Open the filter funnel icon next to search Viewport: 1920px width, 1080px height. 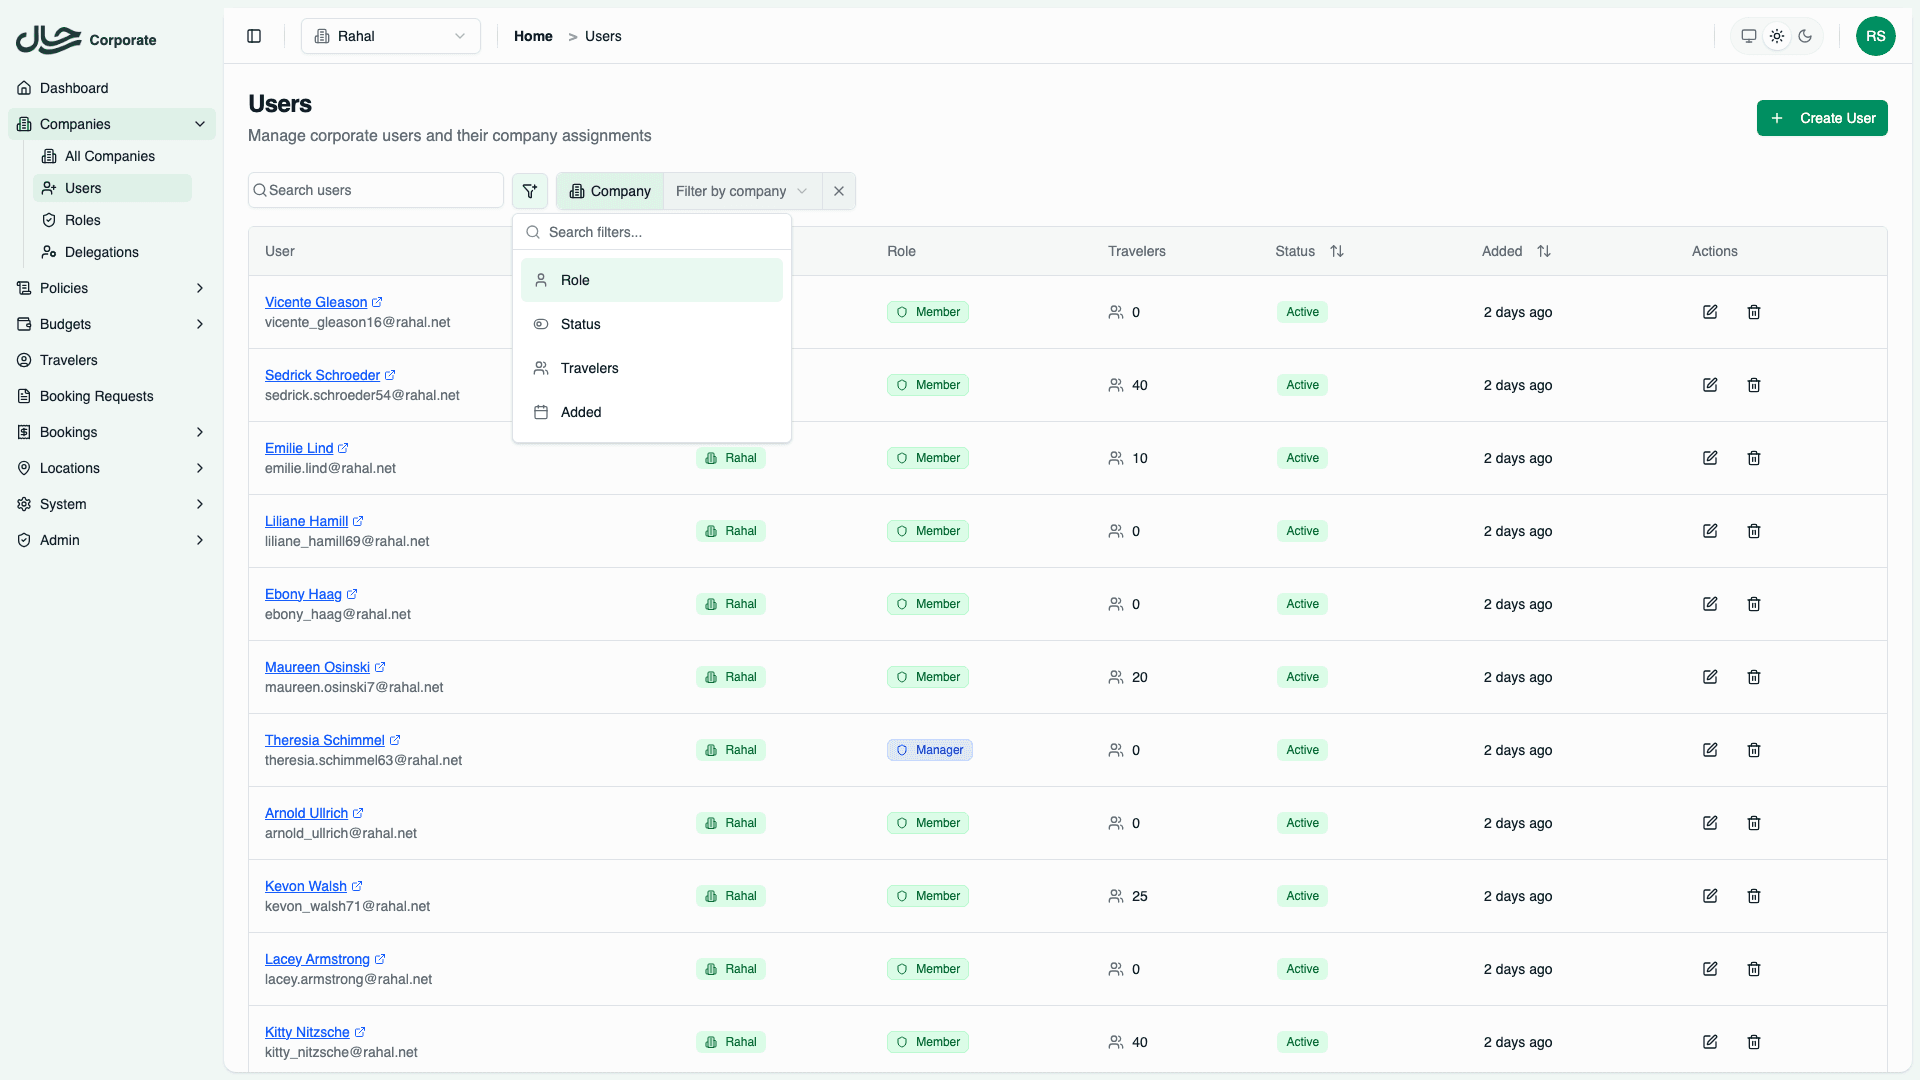pyautogui.click(x=529, y=190)
